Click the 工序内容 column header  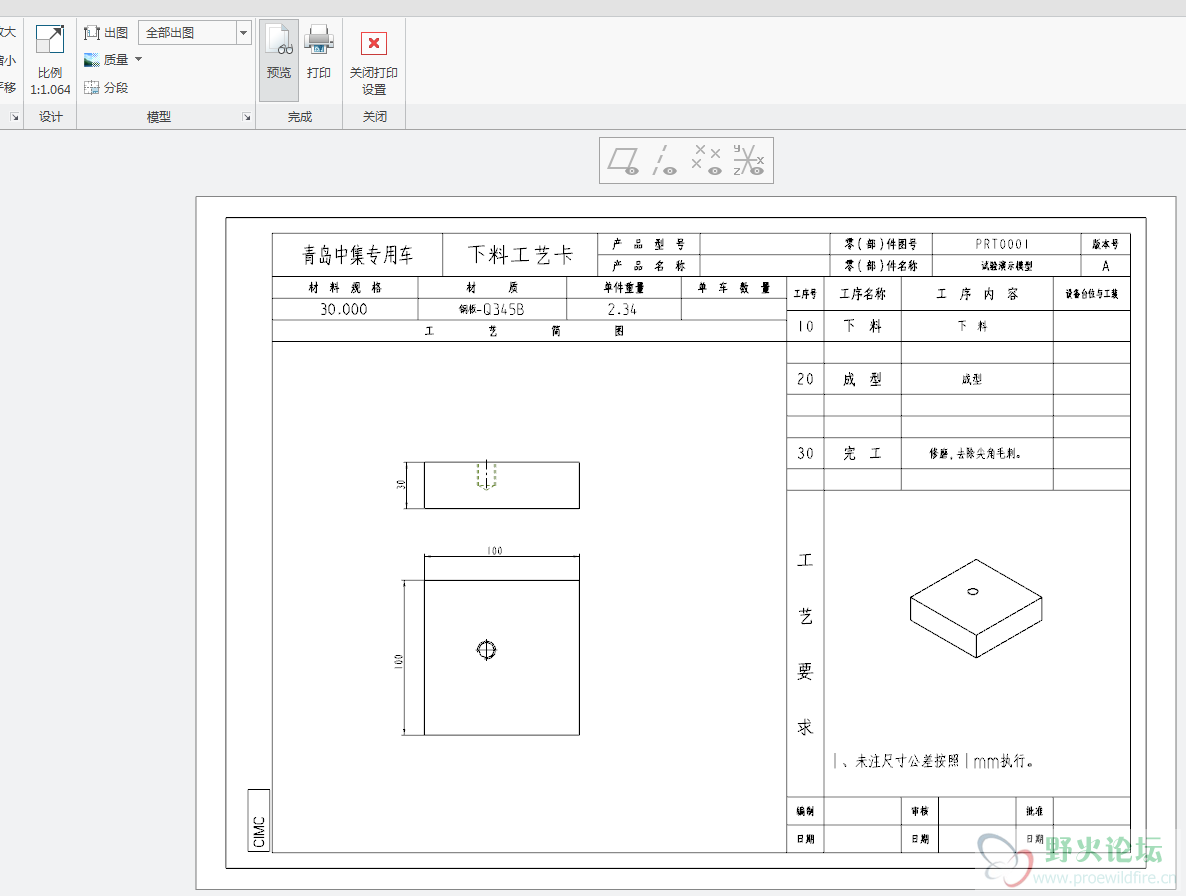pyautogui.click(x=977, y=294)
